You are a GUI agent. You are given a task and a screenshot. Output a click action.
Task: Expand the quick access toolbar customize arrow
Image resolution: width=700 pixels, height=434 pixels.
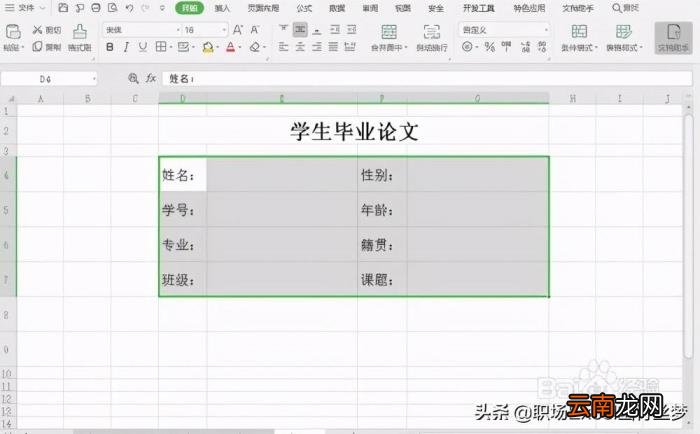pyautogui.click(x=162, y=8)
